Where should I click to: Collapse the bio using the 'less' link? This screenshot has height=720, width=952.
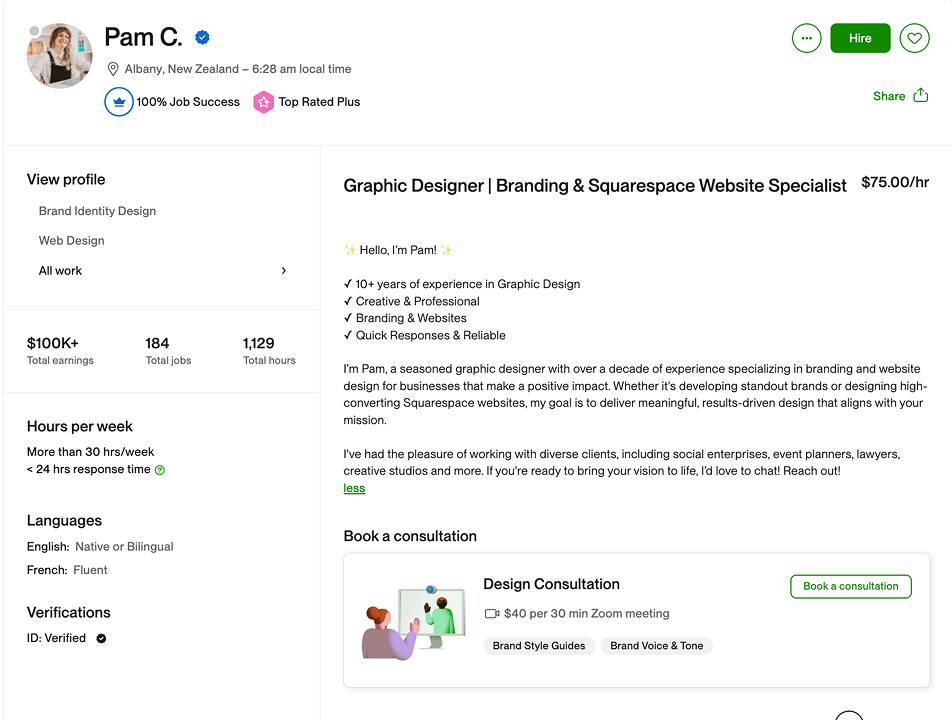pyautogui.click(x=354, y=489)
